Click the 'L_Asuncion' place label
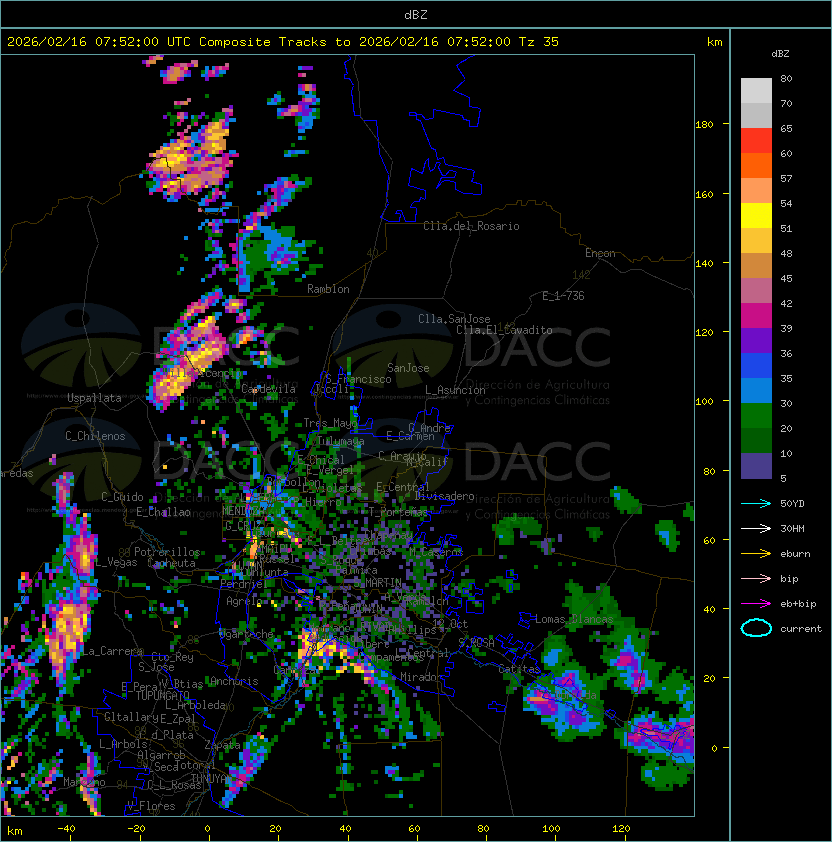 coord(455,390)
